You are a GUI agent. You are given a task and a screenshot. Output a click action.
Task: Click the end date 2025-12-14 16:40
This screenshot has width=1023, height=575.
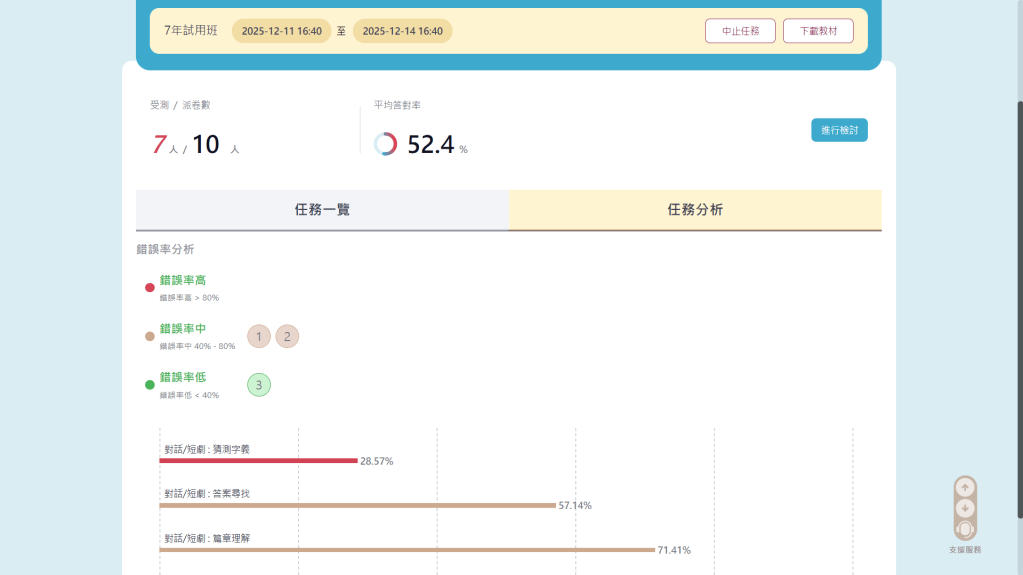click(402, 31)
